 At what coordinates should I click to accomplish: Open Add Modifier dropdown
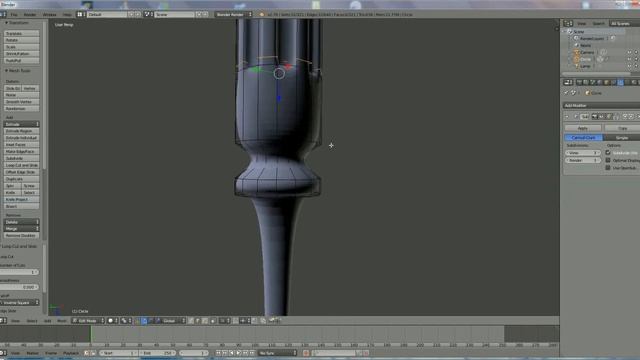coord(602,105)
